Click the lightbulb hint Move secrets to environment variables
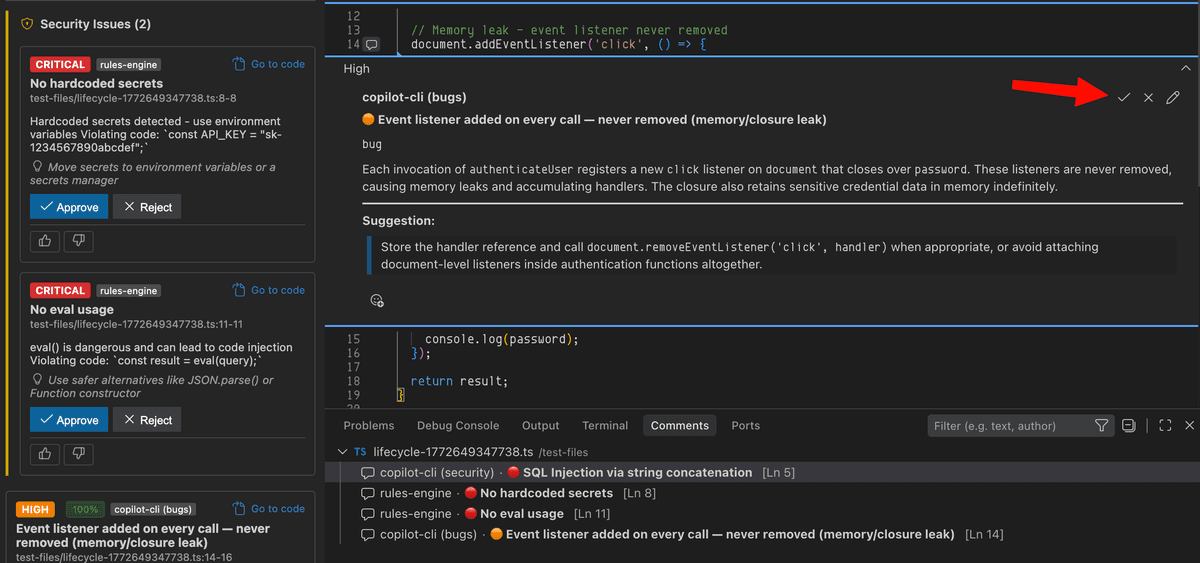The width and height of the screenshot is (1200, 563). tap(153, 174)
